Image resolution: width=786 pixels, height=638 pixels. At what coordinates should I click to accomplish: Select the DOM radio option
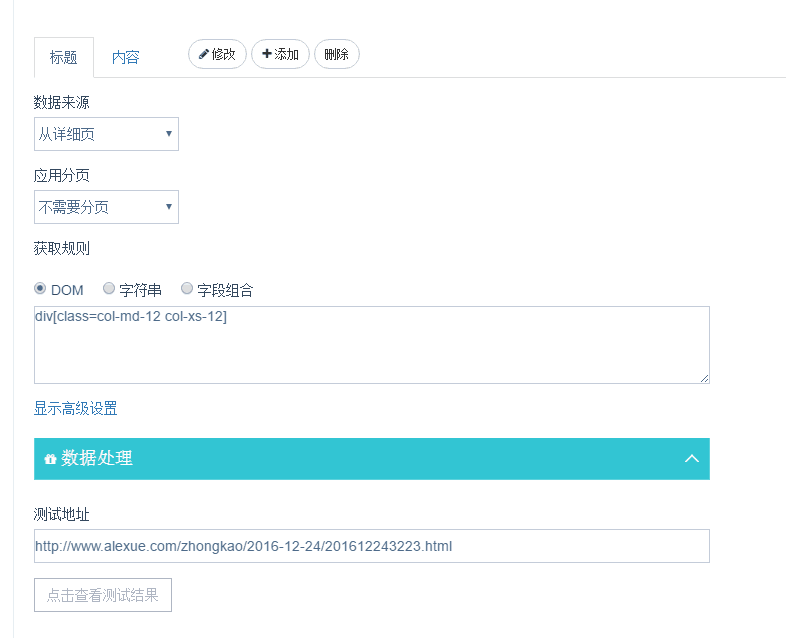click(40, 289)
